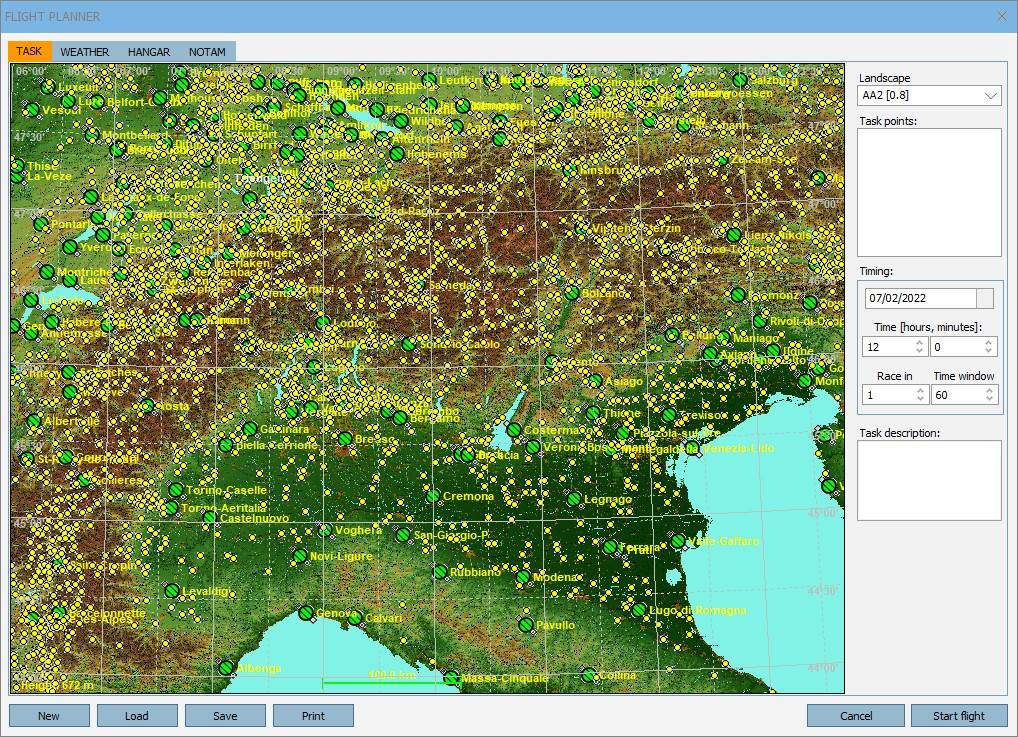Click the Rubbiano airport icon
The height and width of the screenshot is (737, 1018).
click(440, 572)
